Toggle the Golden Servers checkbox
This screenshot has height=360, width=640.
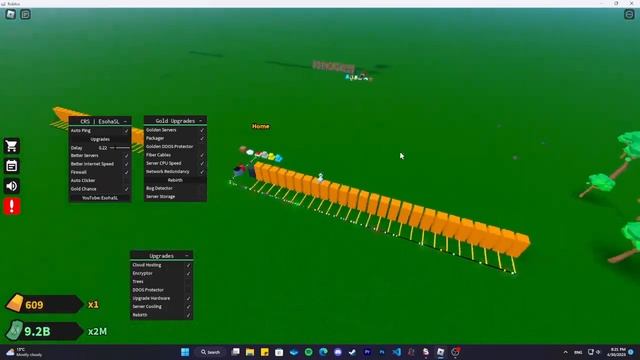coord(202,130)
